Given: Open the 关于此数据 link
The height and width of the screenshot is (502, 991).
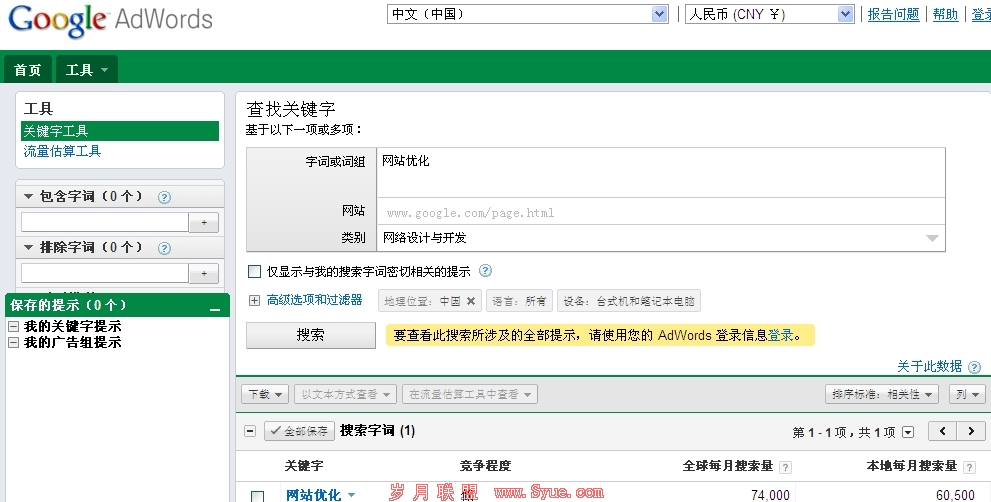Looking at the screenshot, I should (930, 366).
